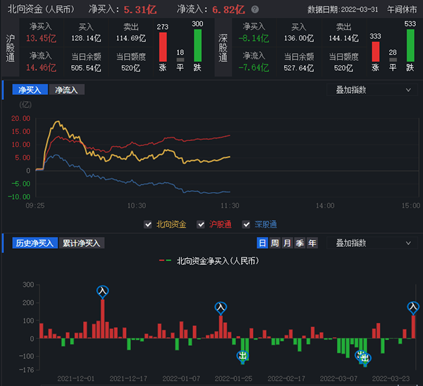423x386 pixels.
Task: Select the 月 period button
Action: coord(287,243)
